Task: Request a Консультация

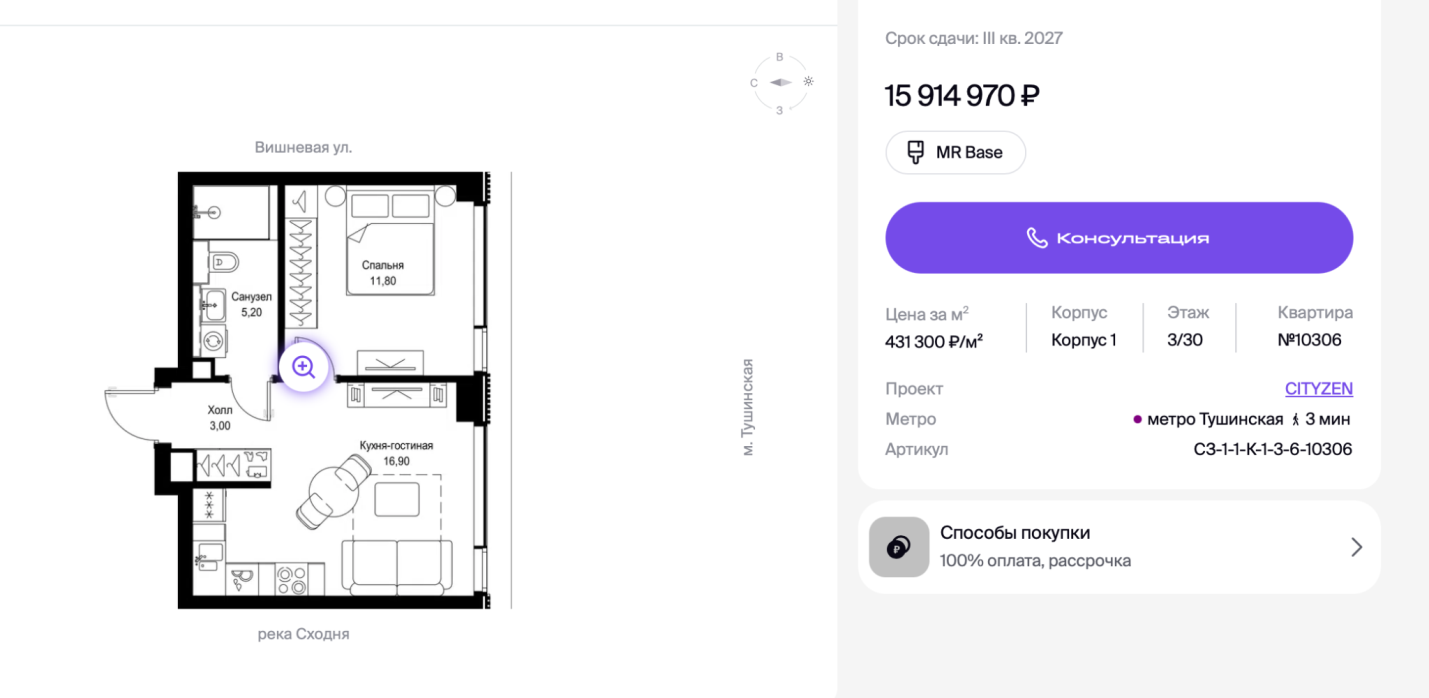Action: (1119, 238)
